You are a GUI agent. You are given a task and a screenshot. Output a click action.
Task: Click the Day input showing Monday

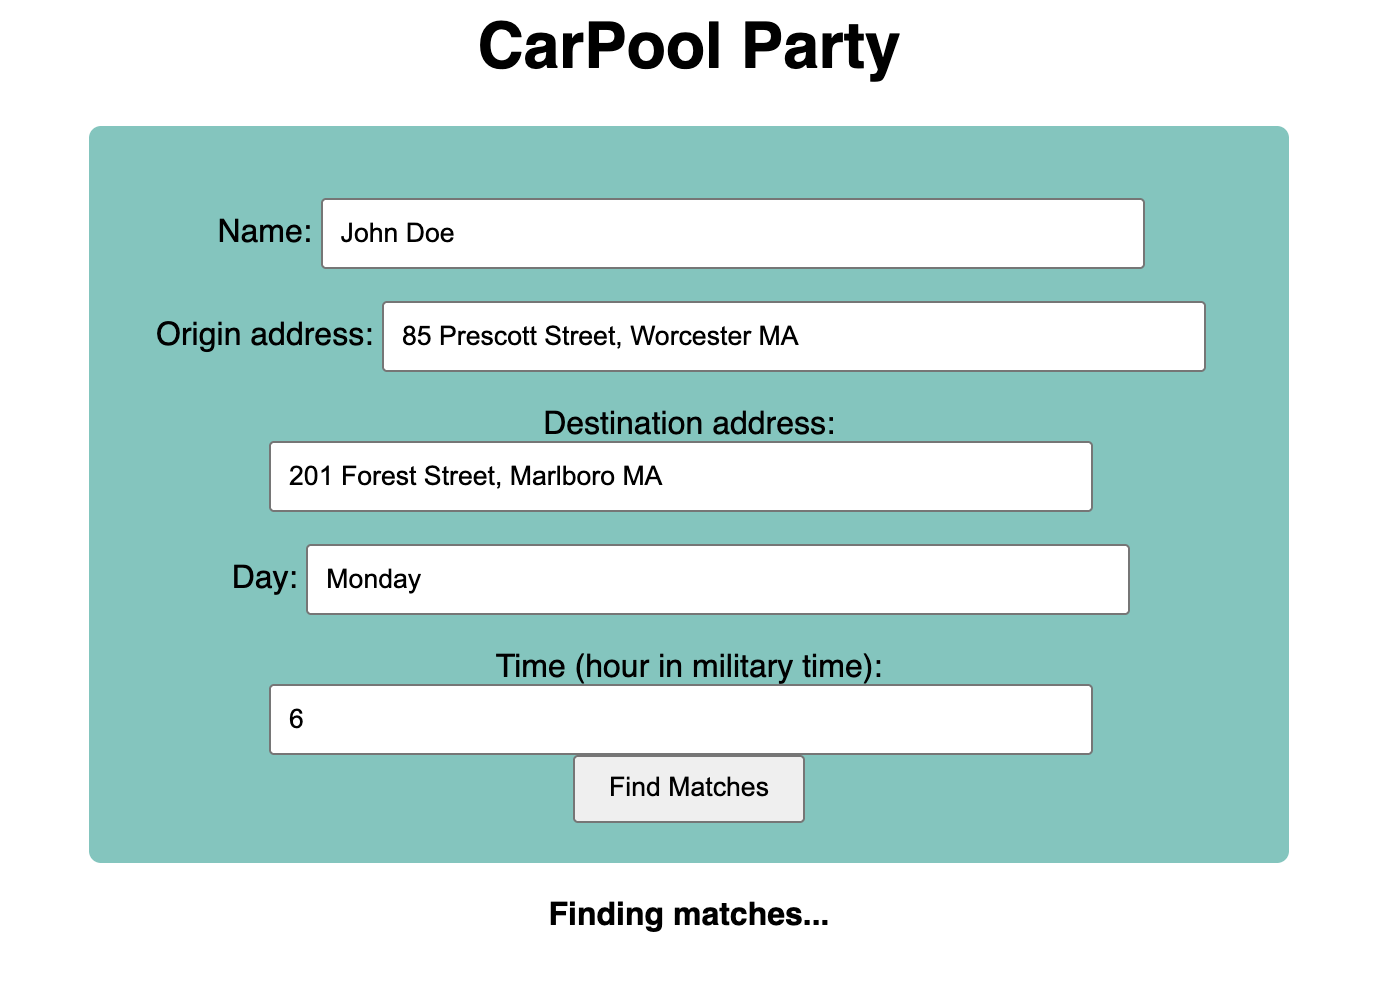718,579
